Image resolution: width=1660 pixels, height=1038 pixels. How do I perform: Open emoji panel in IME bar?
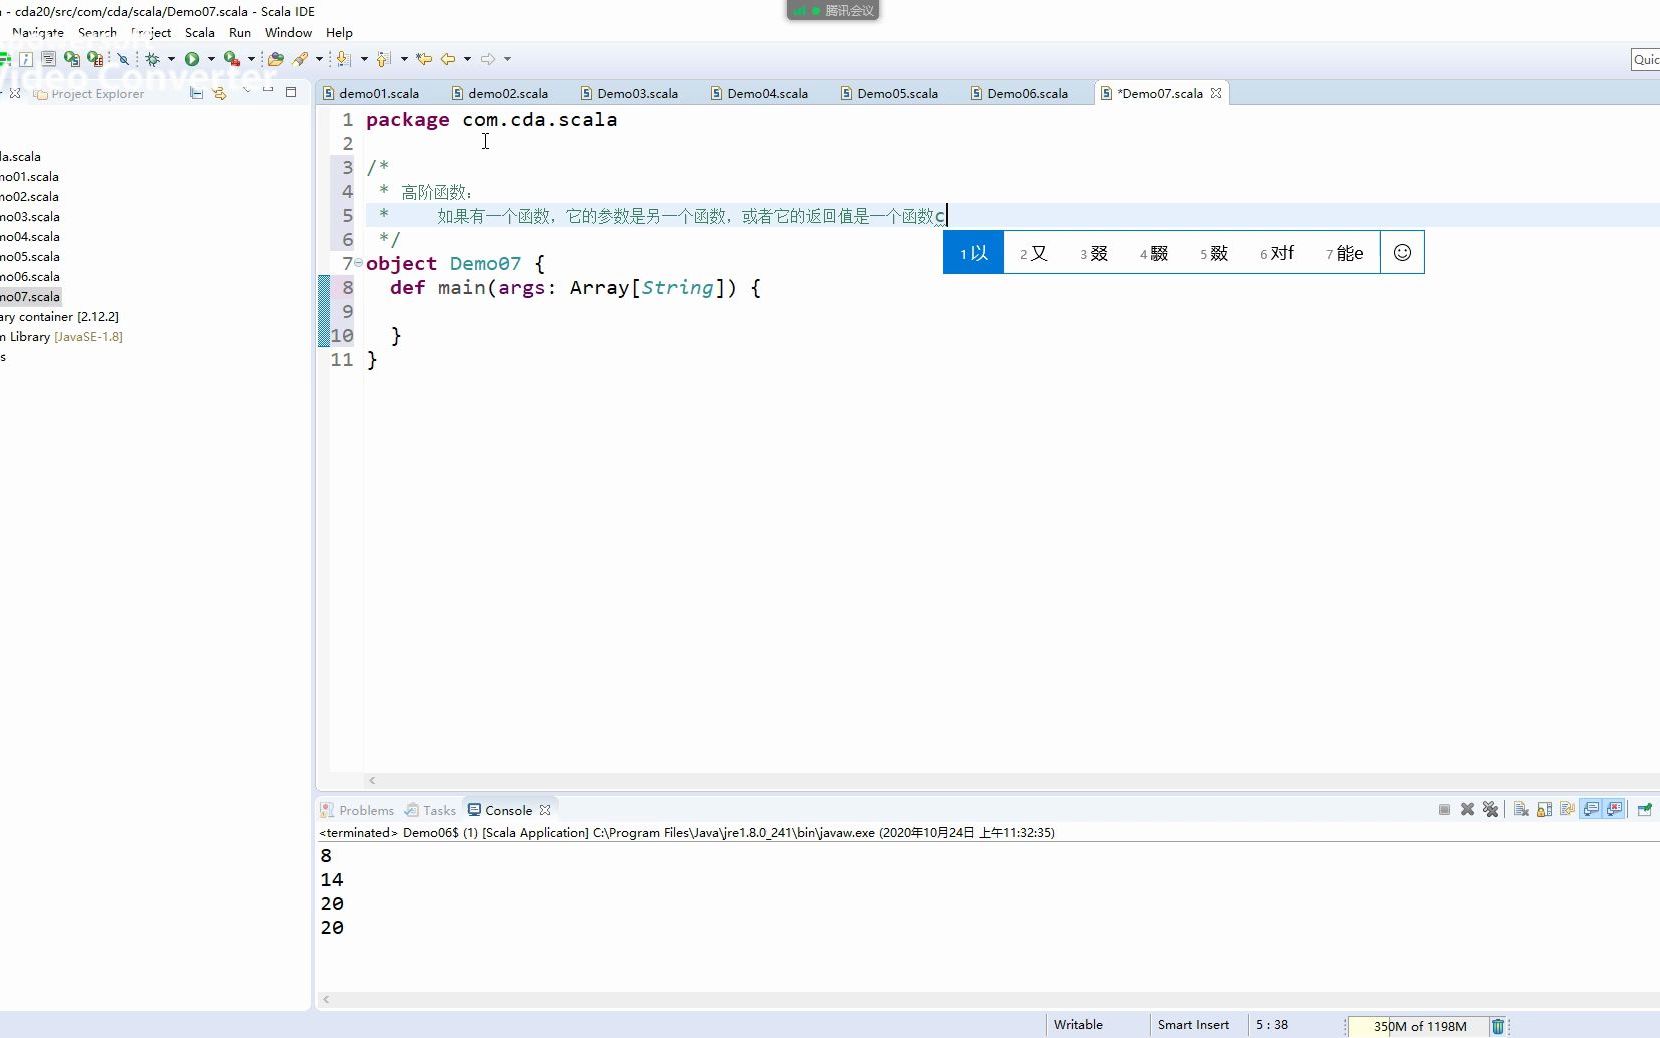point(1402,253)
